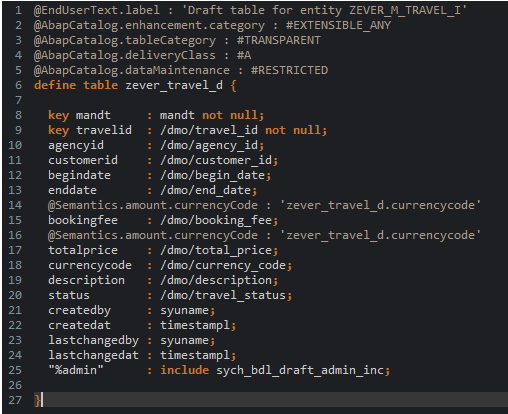Click the 'syuname' type on line 21
Image resolution: width=508 pixels, height=414 pixels.
coord(185,310)
